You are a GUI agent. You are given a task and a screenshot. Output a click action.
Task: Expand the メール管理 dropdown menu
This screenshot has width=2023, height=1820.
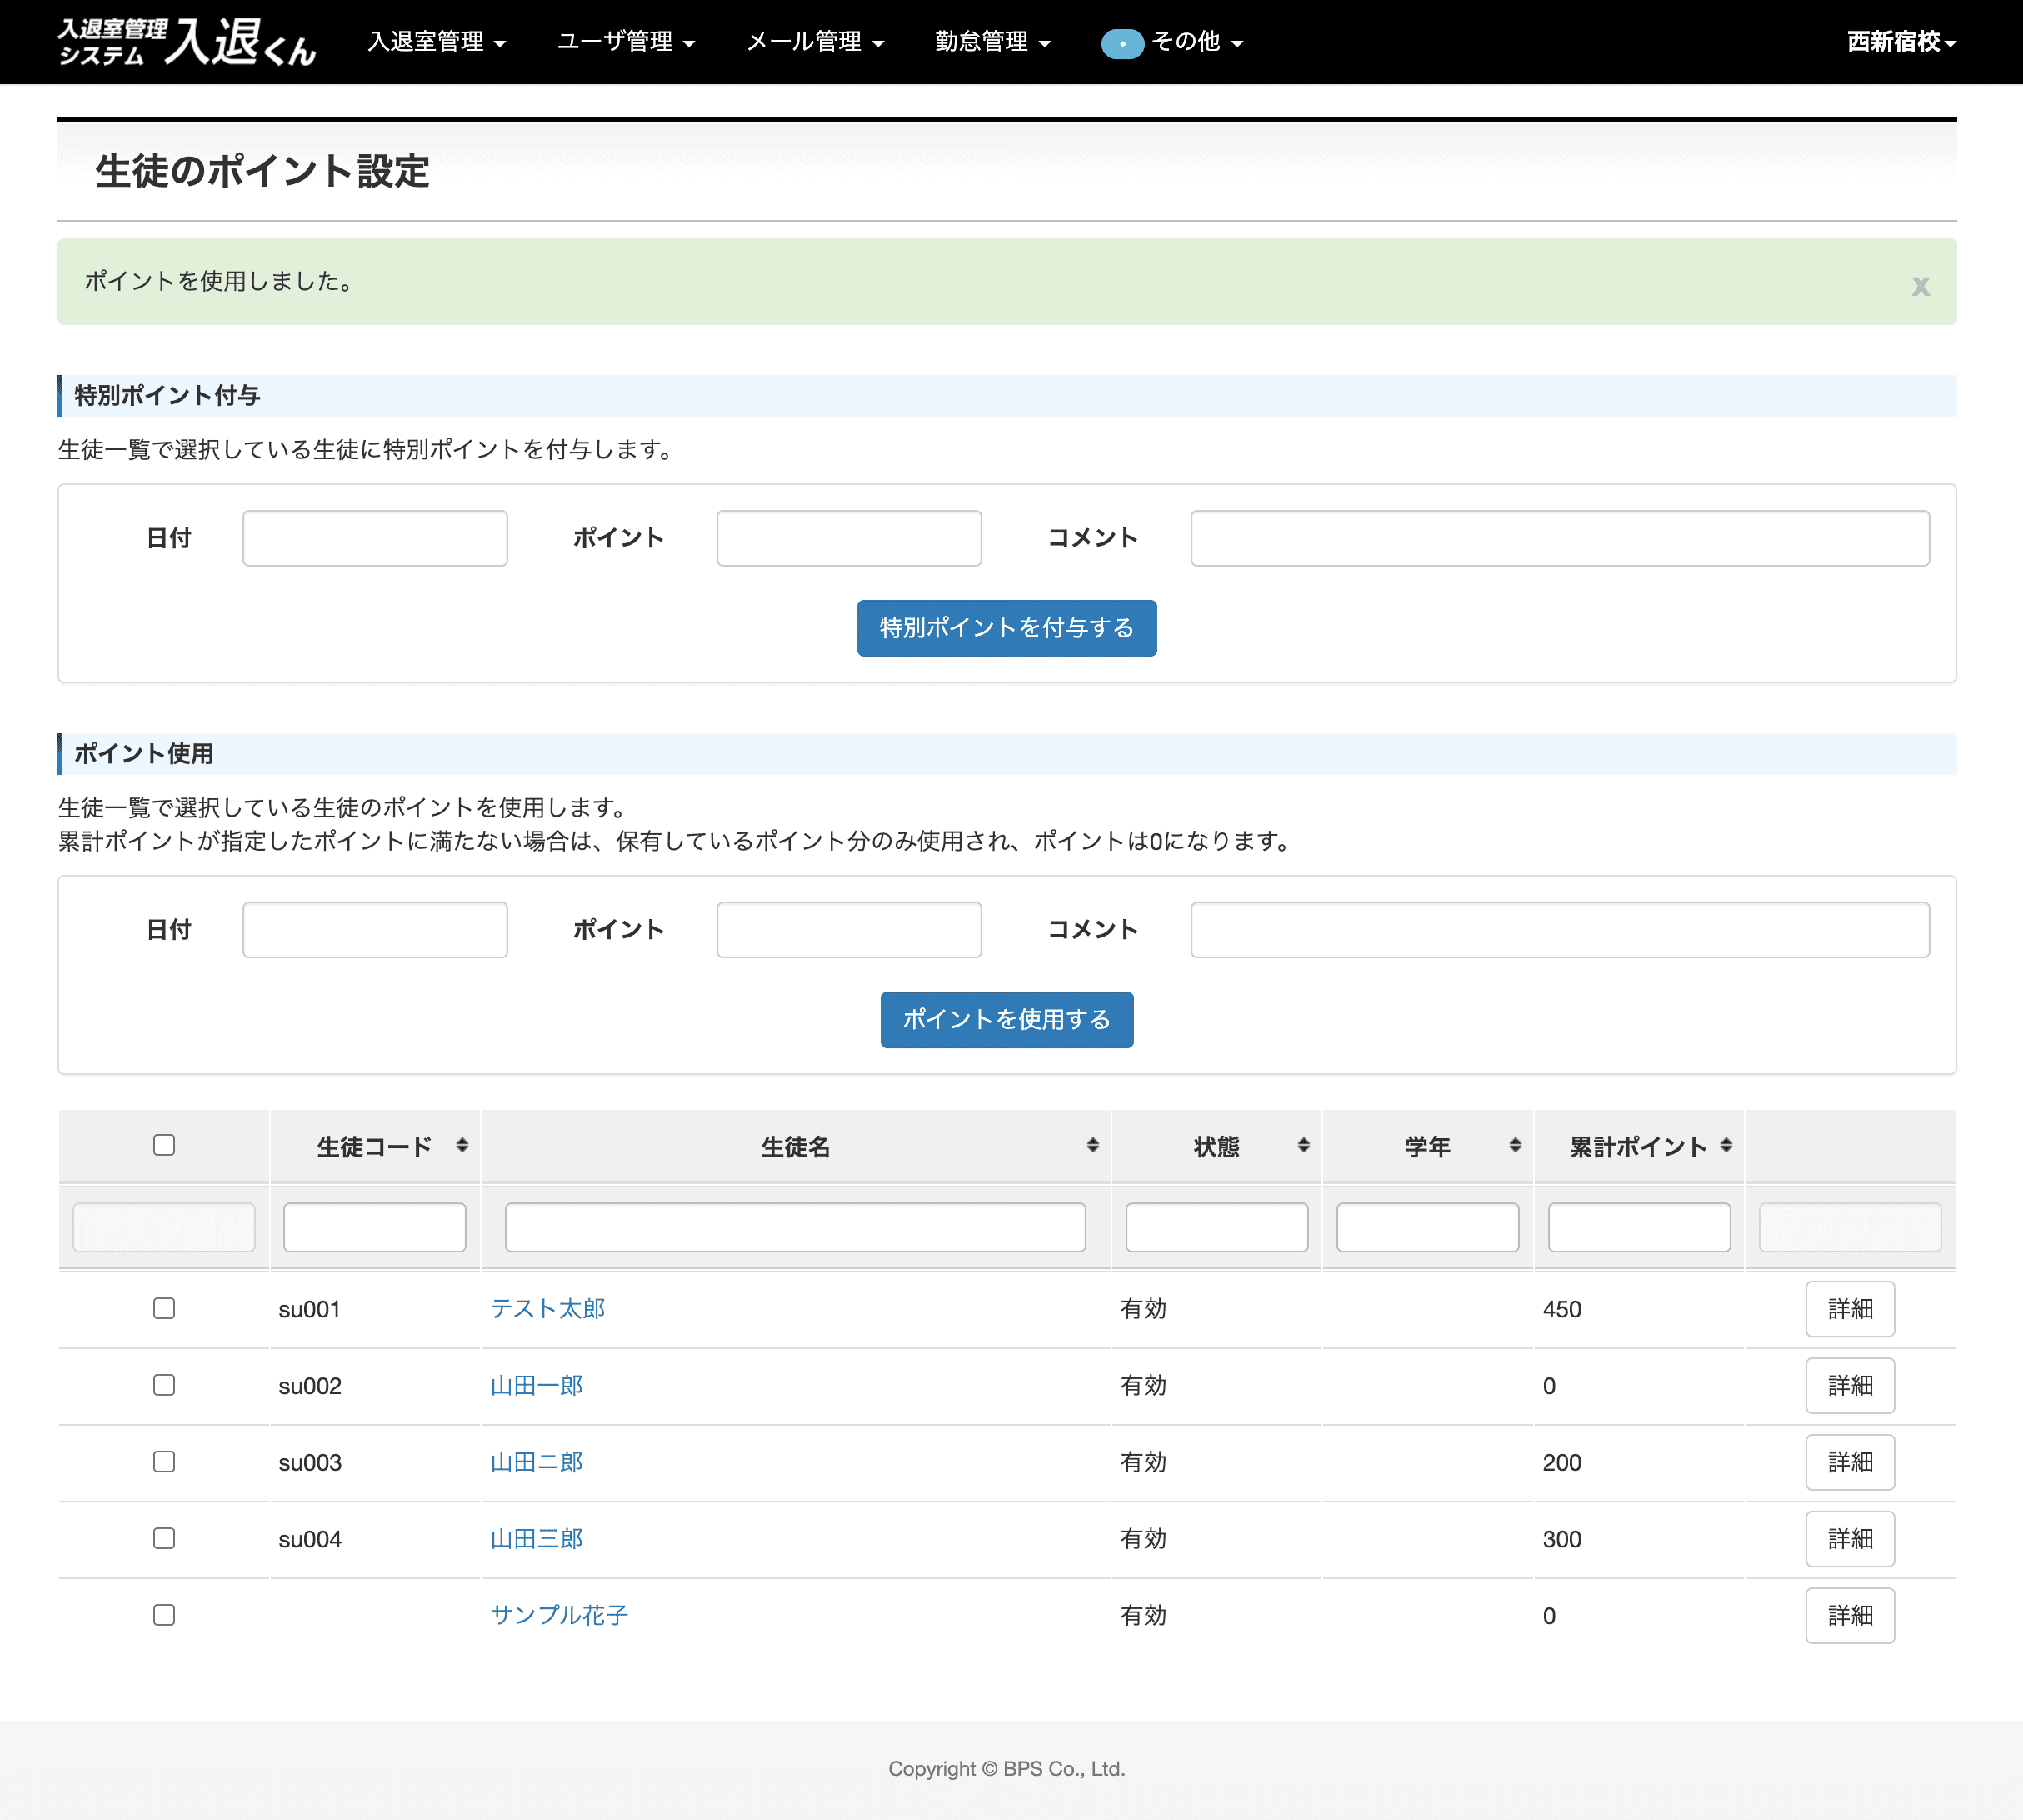(814, 42)
